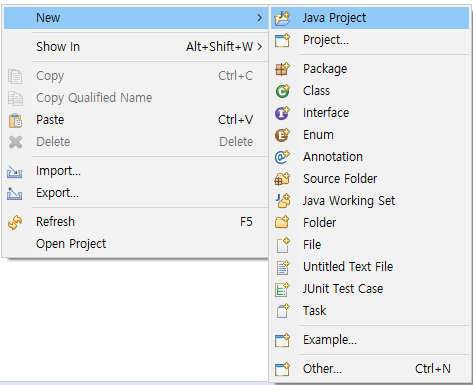The height and width of the screenshot is (385, 473).
Task: Click the Refresh arrows icon
Action: click(15, 222)
